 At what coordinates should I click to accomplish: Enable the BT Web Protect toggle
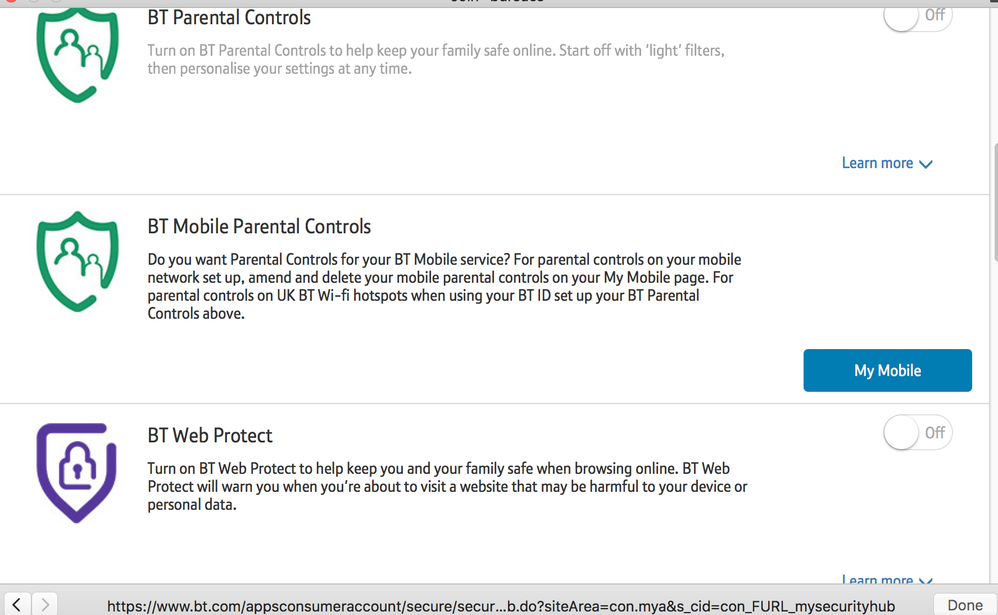point(917,433)
